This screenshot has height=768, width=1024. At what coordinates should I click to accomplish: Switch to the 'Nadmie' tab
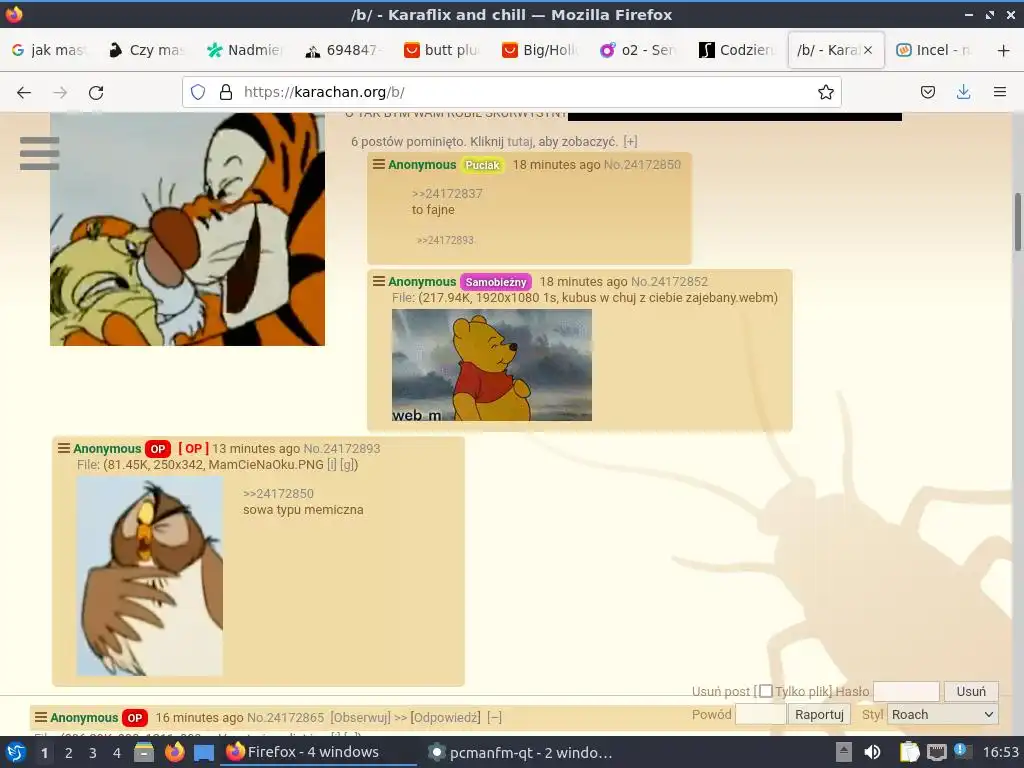pos(246,50)
